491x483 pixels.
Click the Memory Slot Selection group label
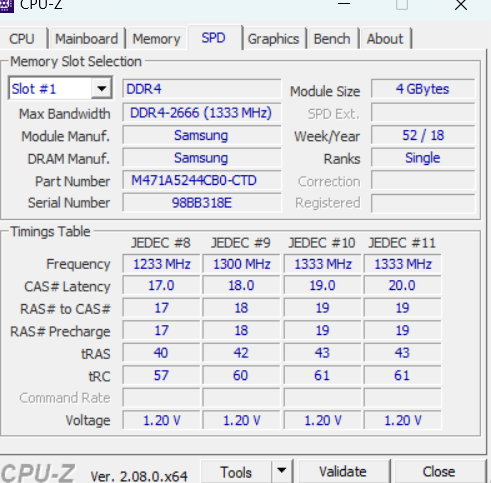[x=76, y=62]
